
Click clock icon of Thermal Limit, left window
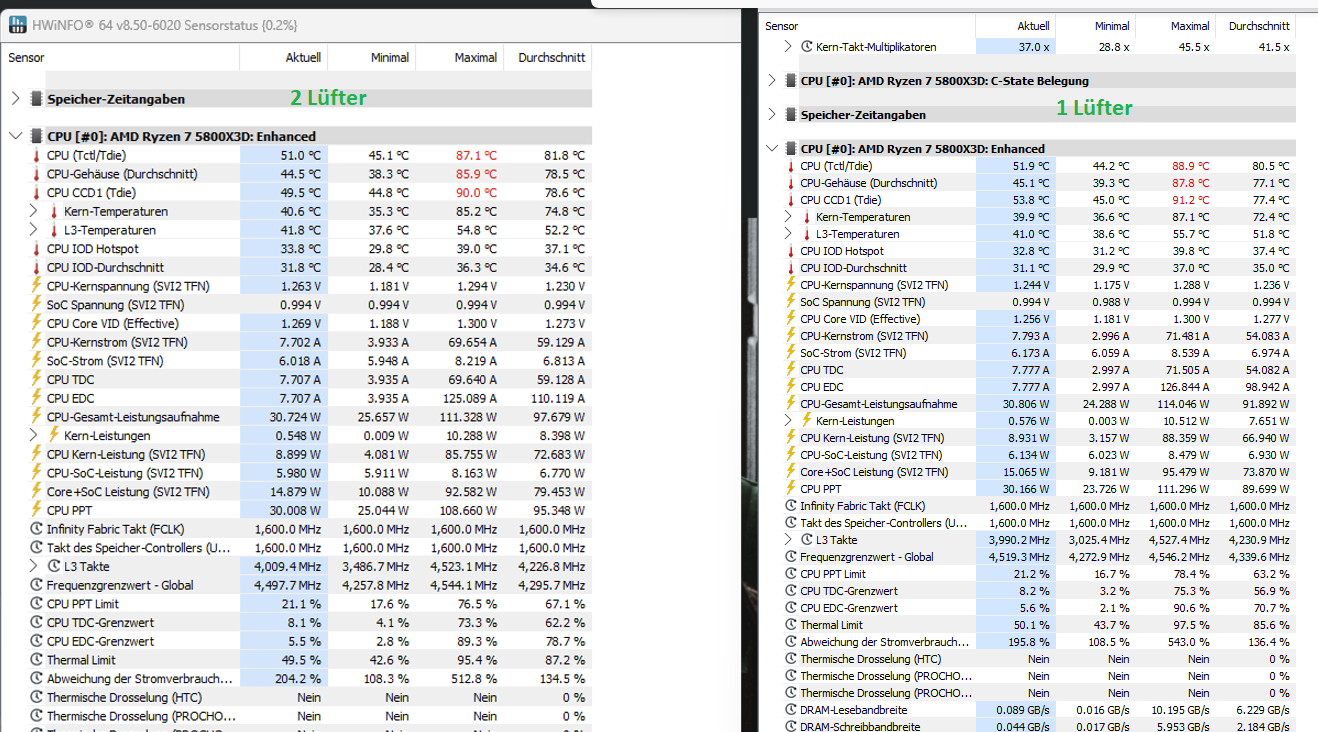pyautogui.click(x=36, y=660)
